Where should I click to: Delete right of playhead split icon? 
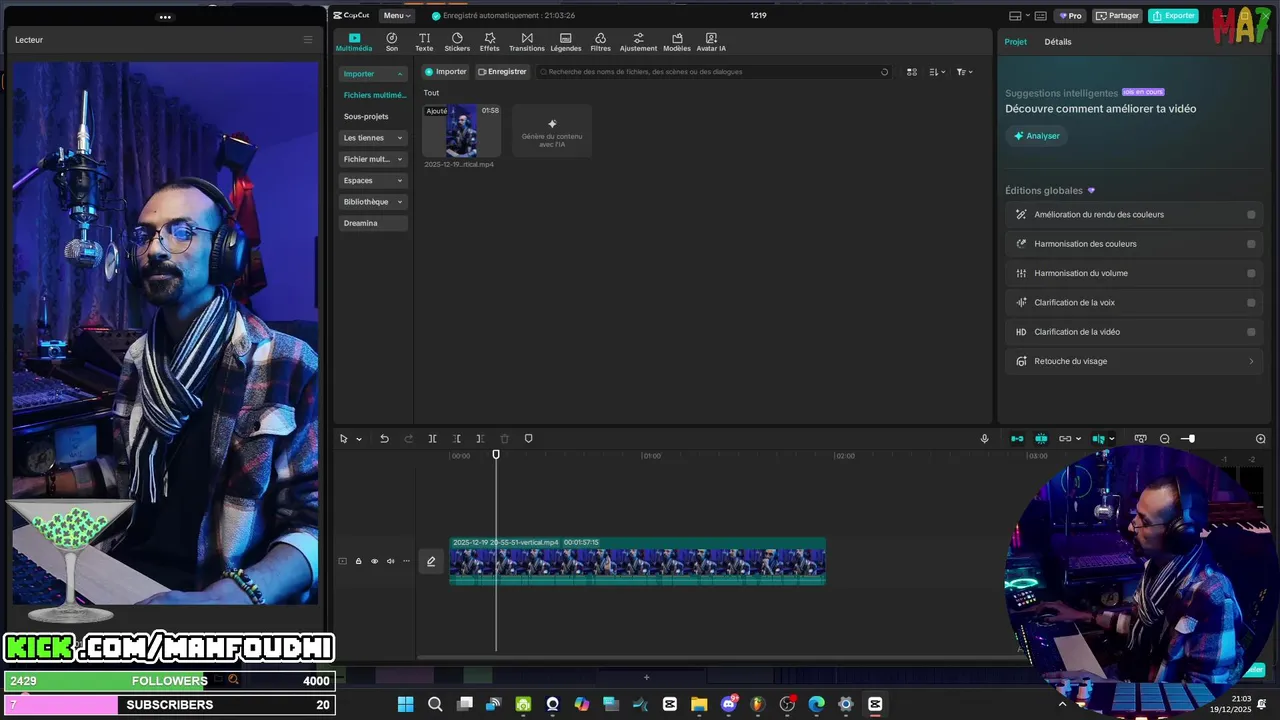tap(480, 439)
